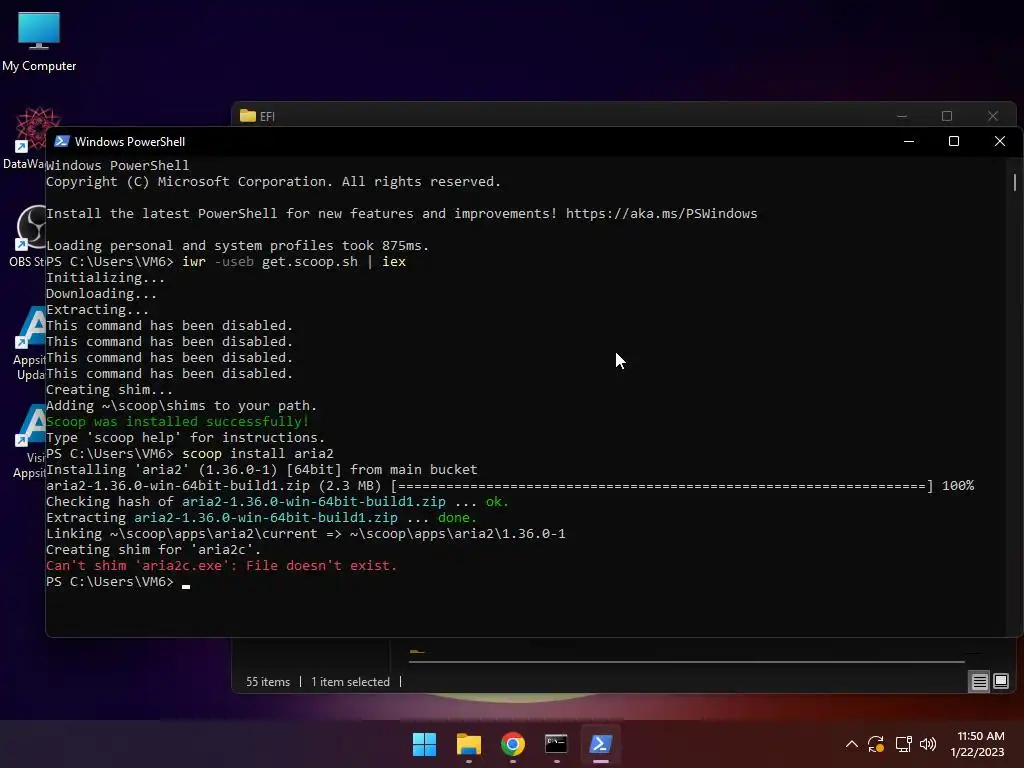Click the 'Checking hash of' output line

tap(277, 502)
